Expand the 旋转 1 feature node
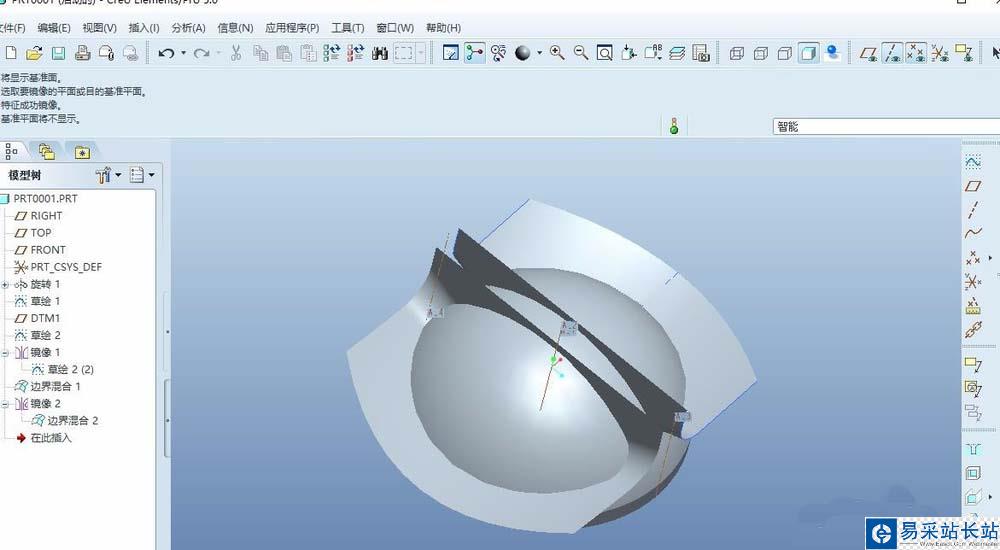Viewport: 1000px width, 550px height. 5,284
